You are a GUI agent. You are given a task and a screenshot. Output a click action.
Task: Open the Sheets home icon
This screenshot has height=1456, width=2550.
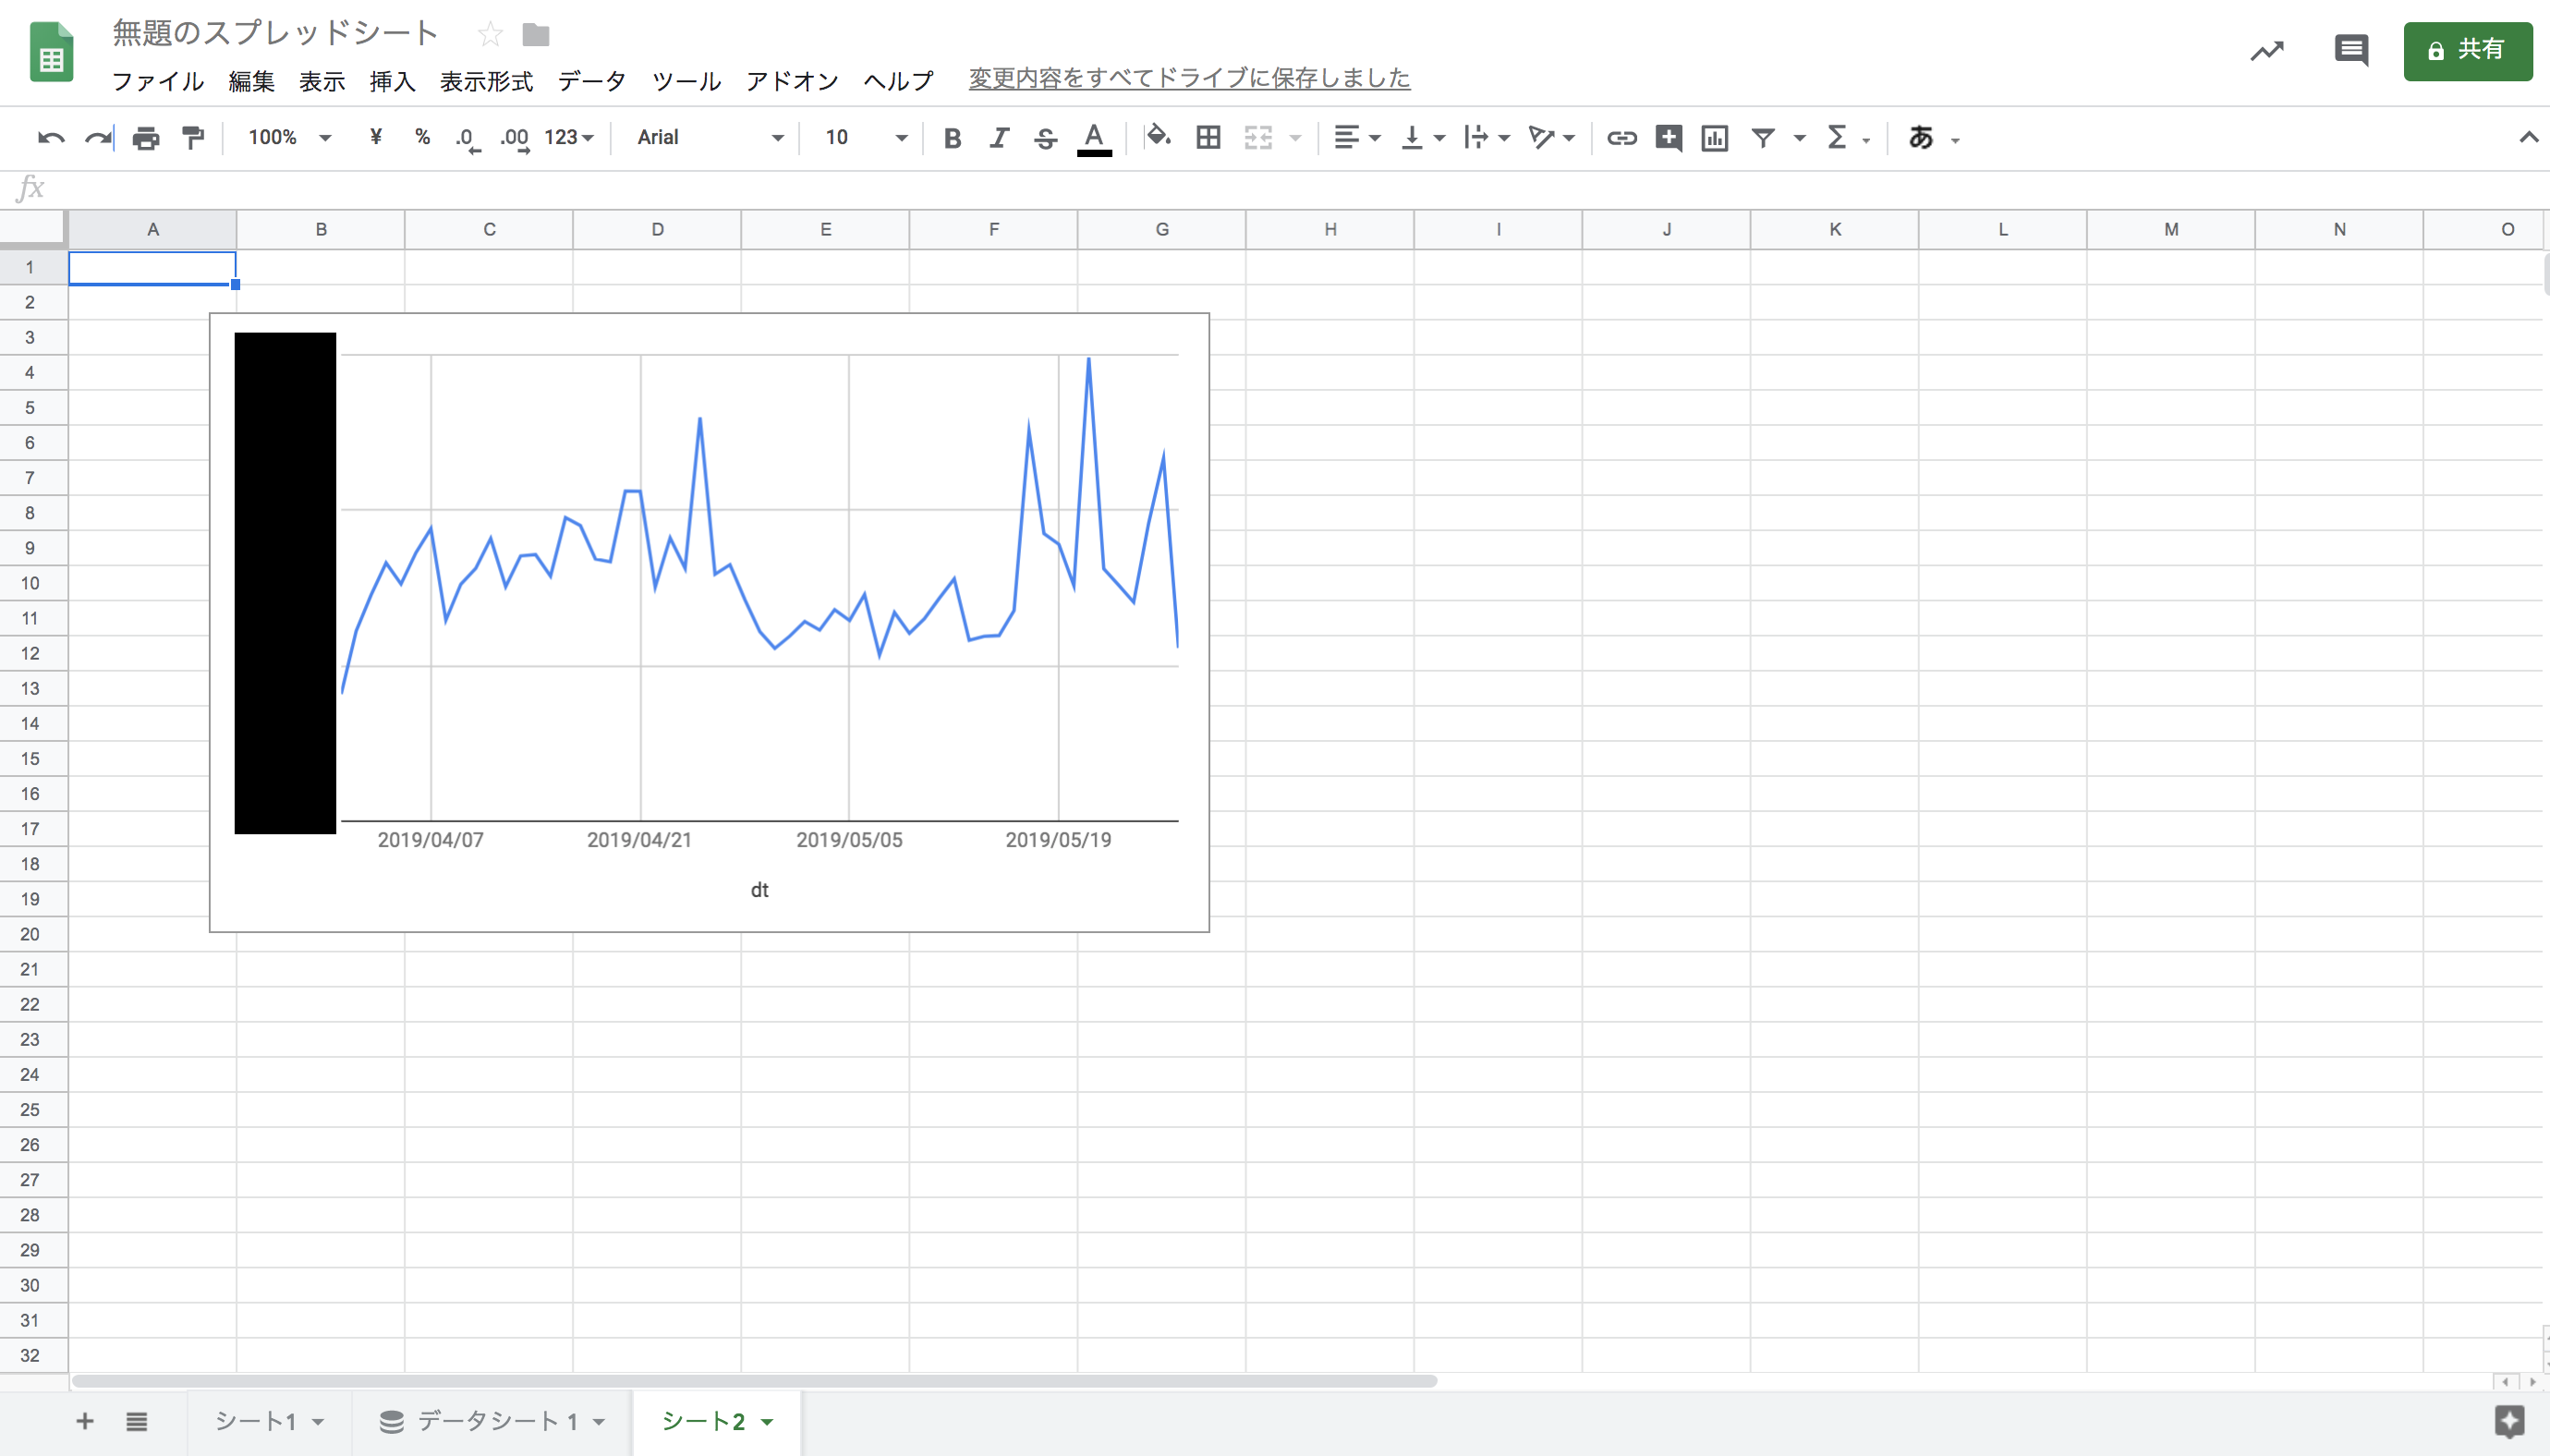[52, 52]
